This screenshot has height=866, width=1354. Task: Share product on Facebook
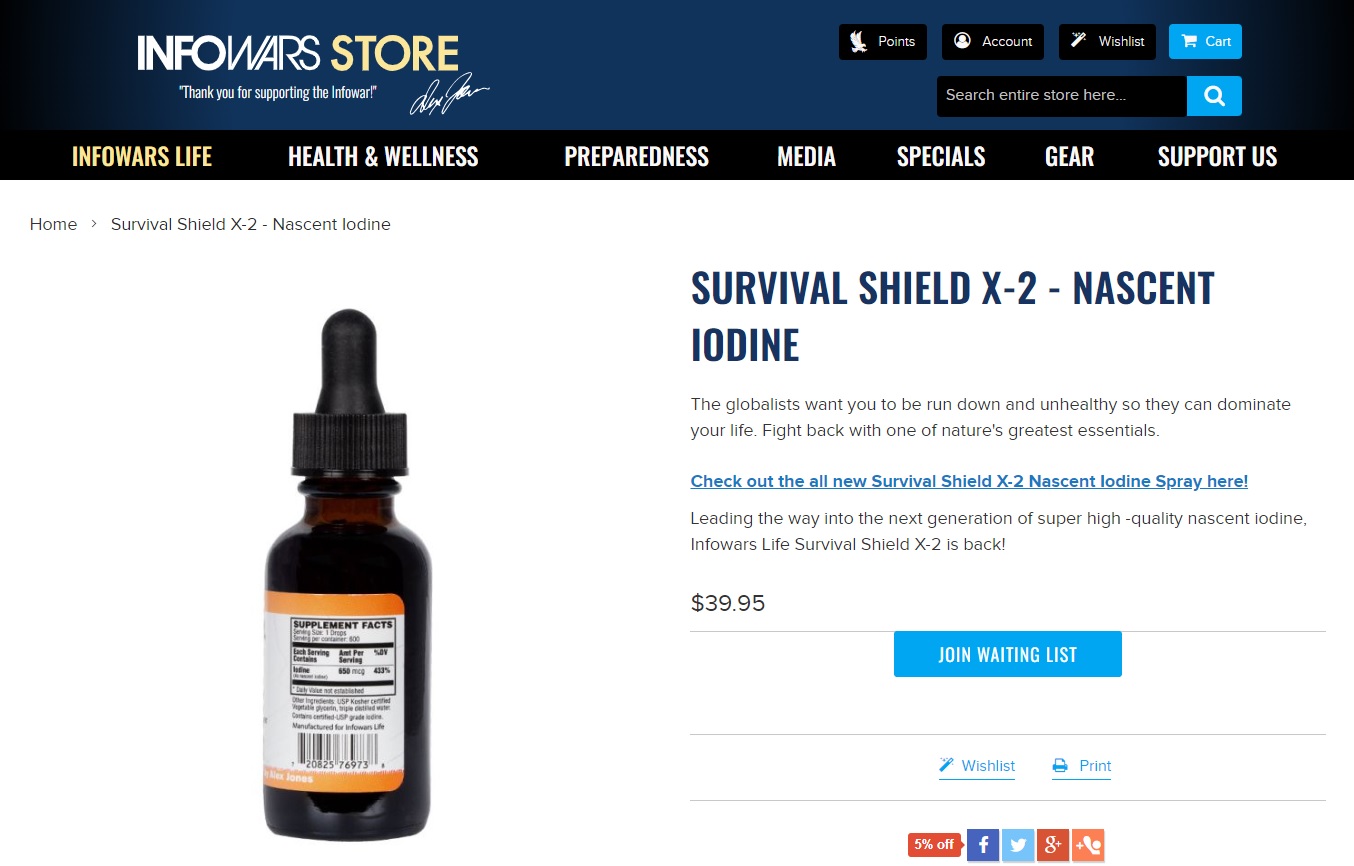983,845
